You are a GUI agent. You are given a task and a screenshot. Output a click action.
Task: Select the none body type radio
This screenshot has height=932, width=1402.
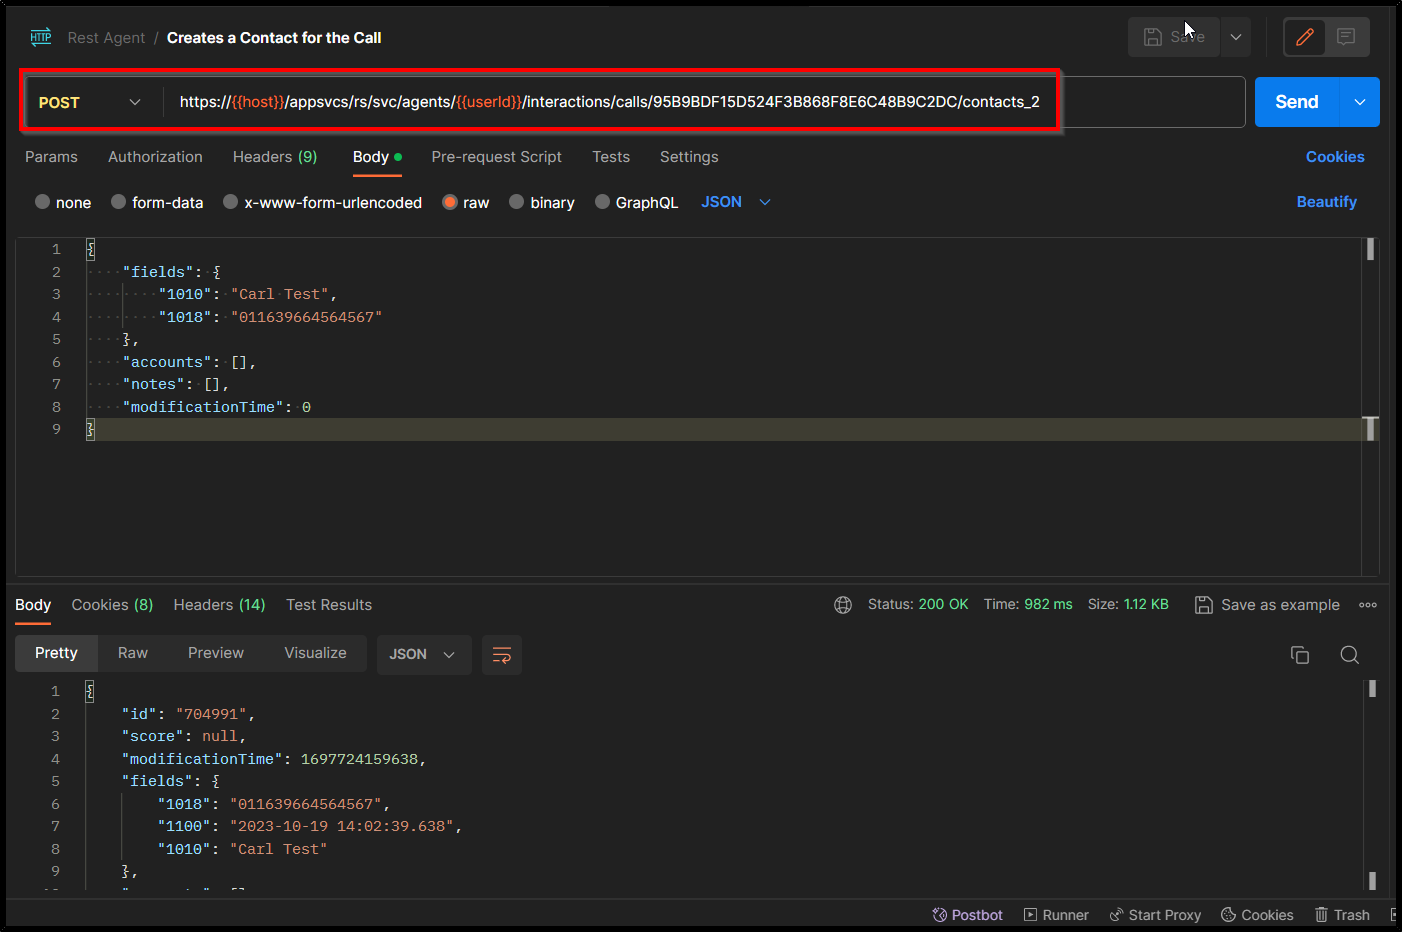click(42, 202)
